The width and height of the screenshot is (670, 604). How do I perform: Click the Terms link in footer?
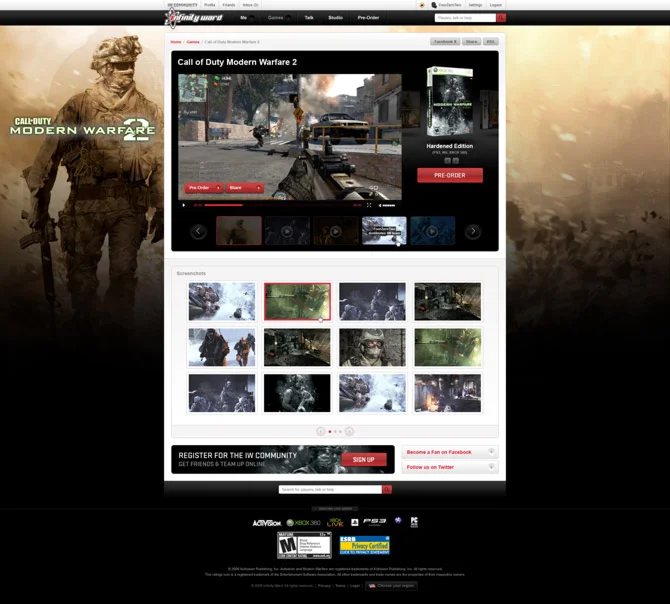340,586
